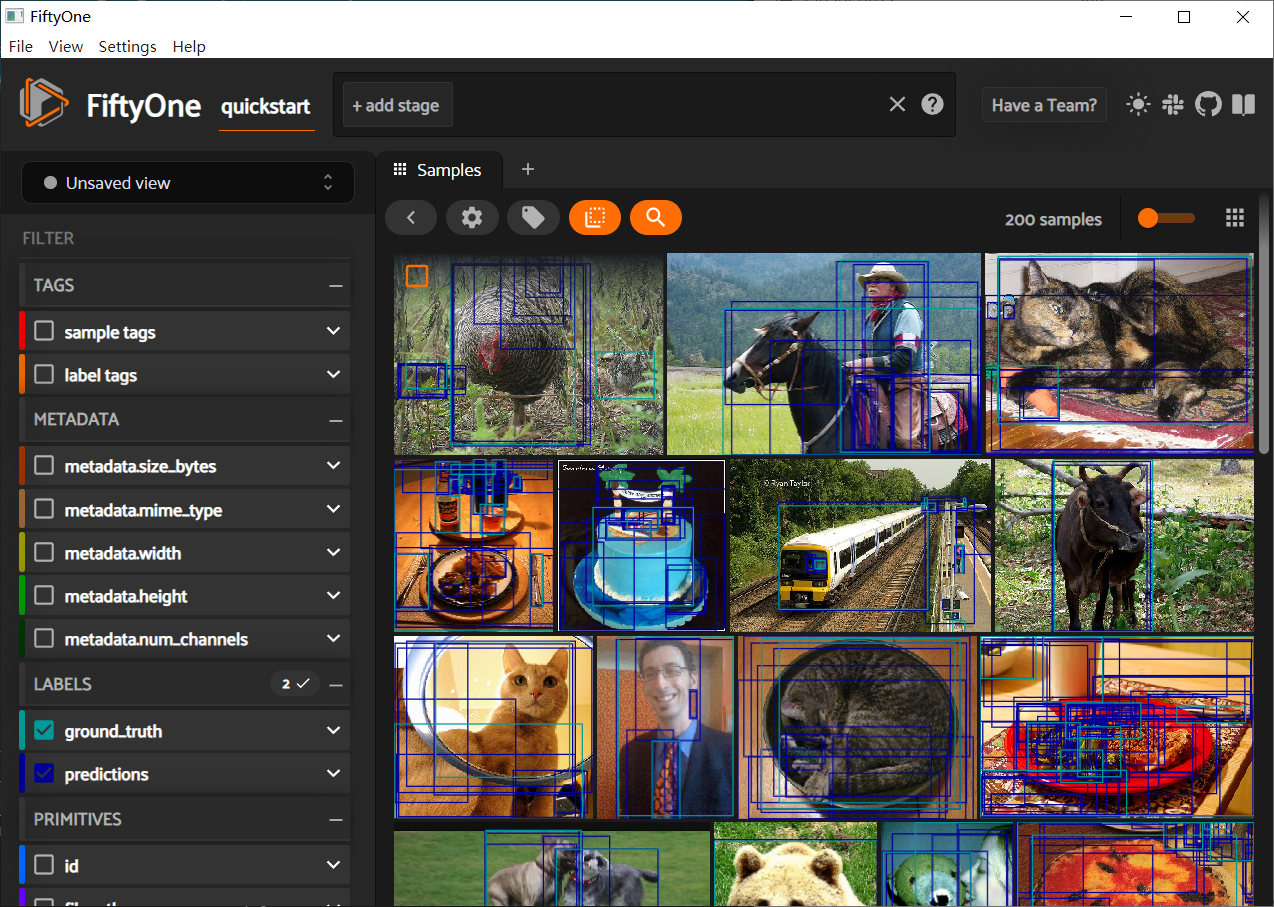Uncheck the predictions label checkbox
This screenshot has height=907, width=1274.
point(44,774)
